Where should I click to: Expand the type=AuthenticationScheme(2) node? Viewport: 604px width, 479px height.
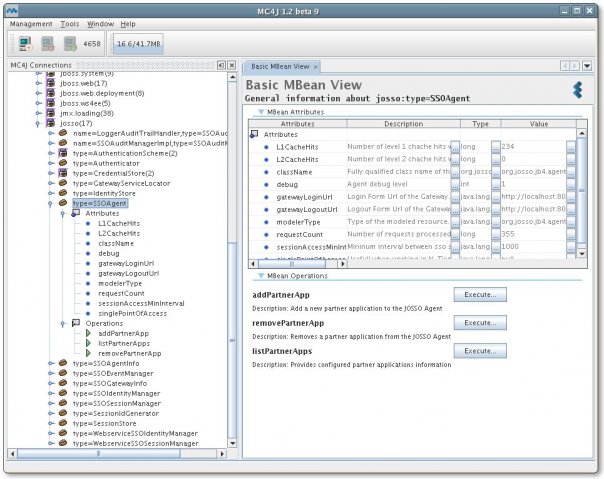(49, 153)
